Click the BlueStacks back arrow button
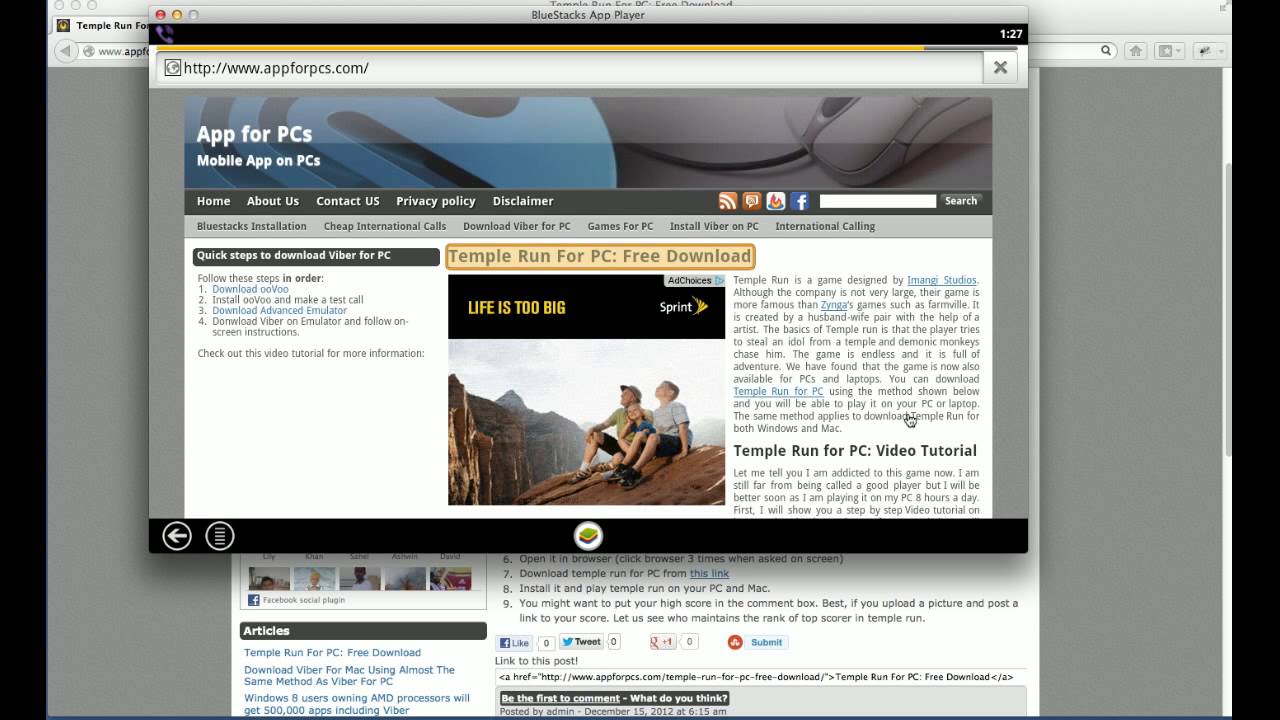This screenshot has width=1280, height=720. point(177,536)
